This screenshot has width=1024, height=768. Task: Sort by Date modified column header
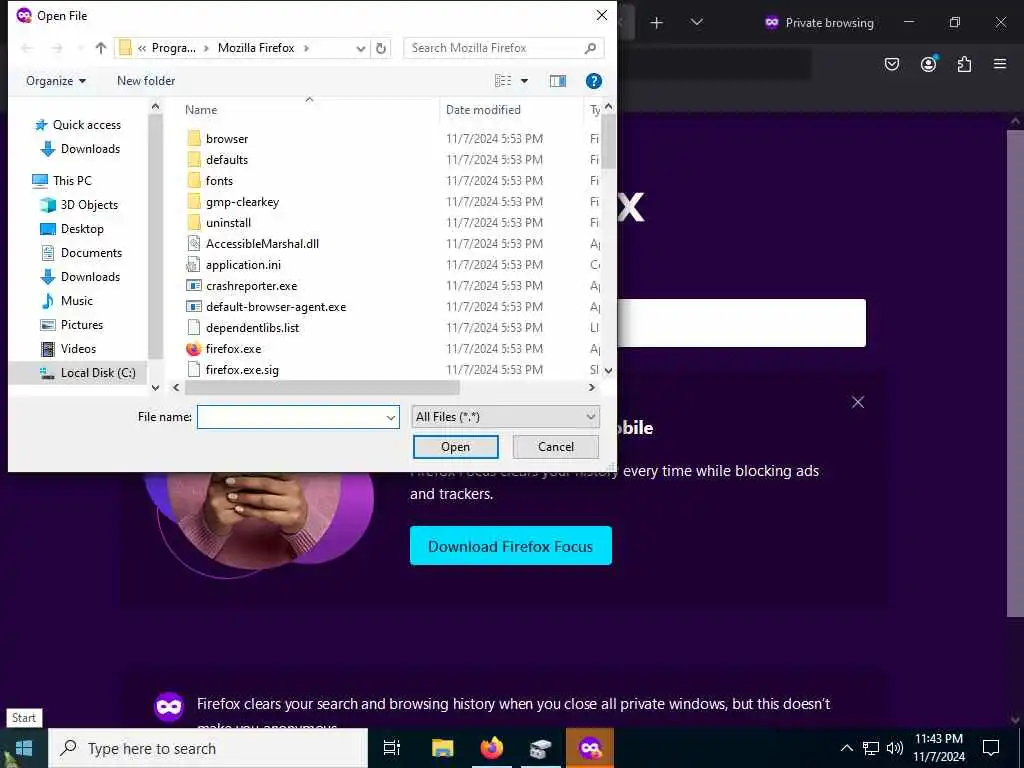[483, 110]
